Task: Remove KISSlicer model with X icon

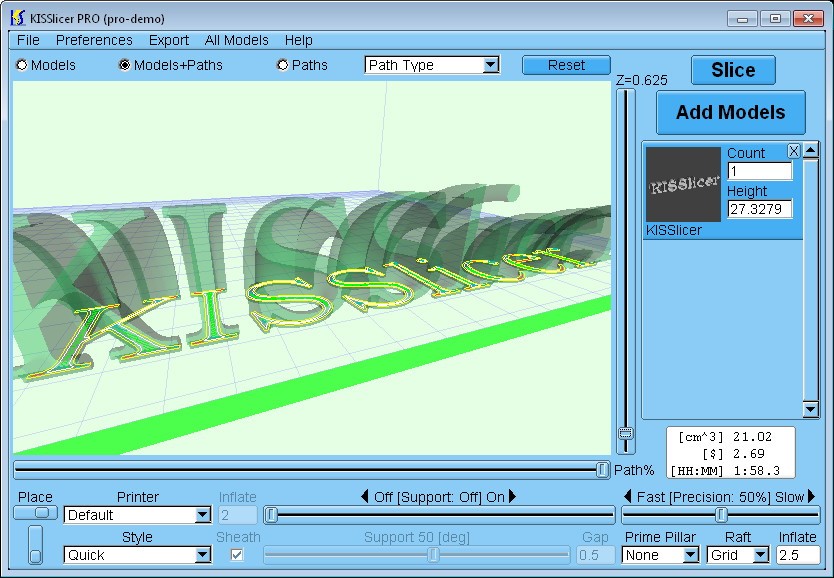Action: pyautogui.click(x=794, y=151)
